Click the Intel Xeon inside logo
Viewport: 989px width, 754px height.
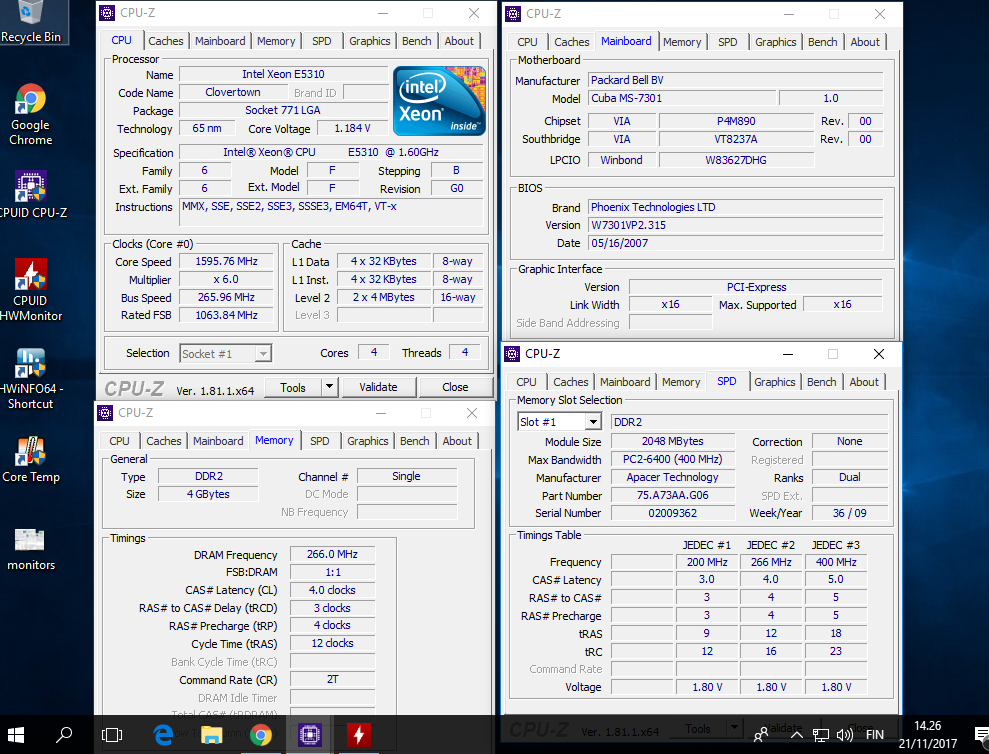click(439, 100)
